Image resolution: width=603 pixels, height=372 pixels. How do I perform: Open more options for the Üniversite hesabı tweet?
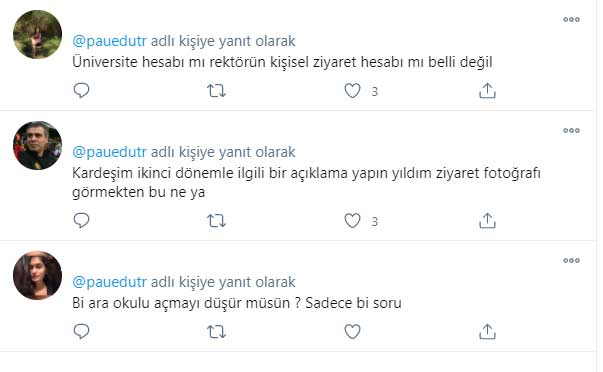tap(571, 19)
